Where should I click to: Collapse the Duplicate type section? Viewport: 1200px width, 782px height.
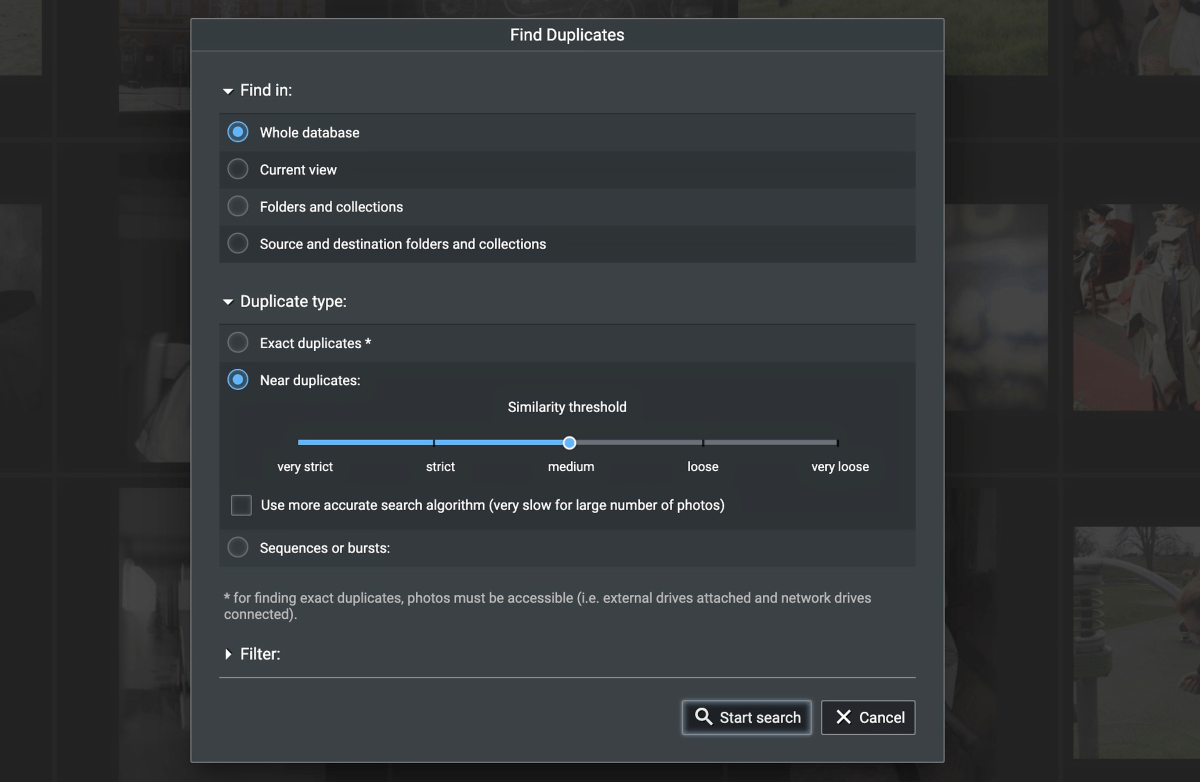(x=227, y=301)
